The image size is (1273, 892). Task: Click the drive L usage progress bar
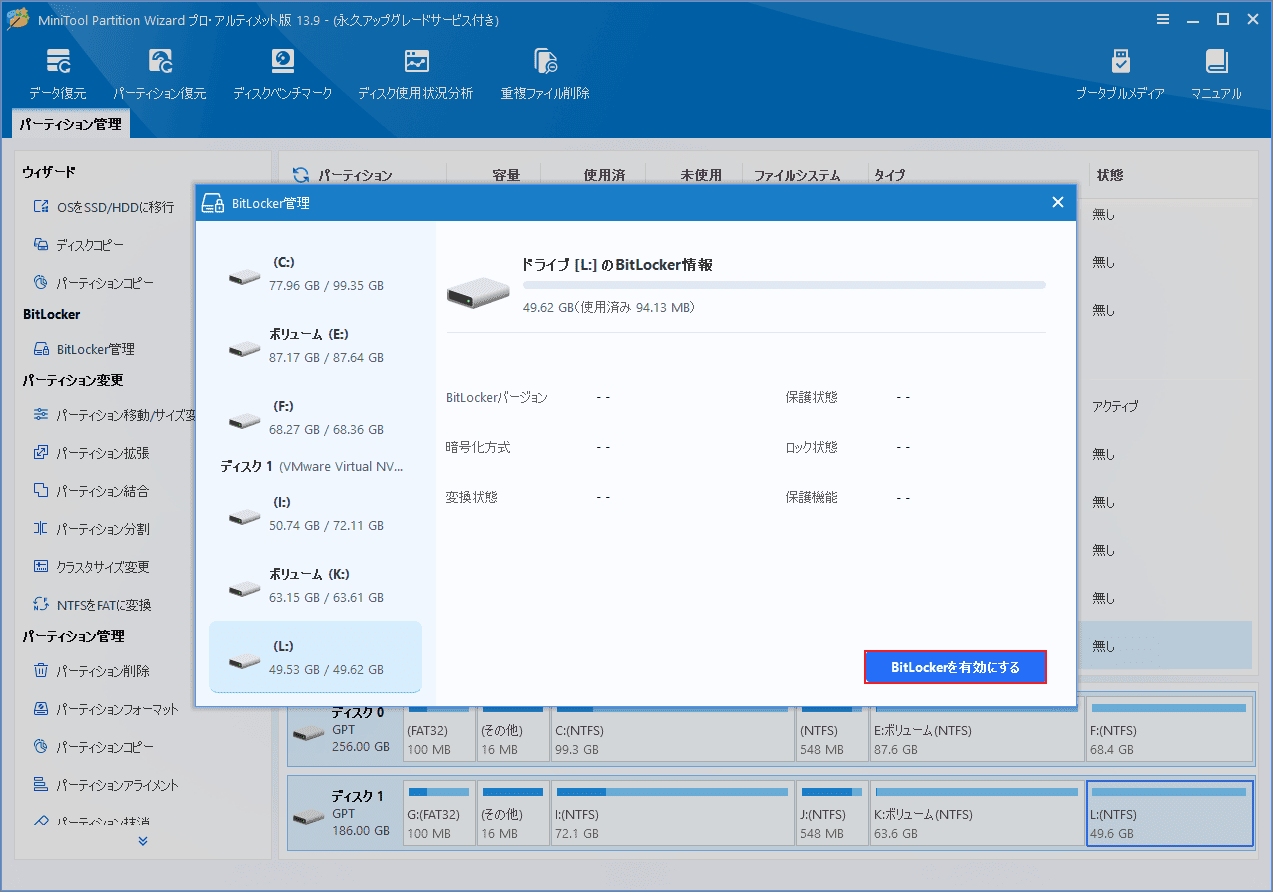[784, 285]
